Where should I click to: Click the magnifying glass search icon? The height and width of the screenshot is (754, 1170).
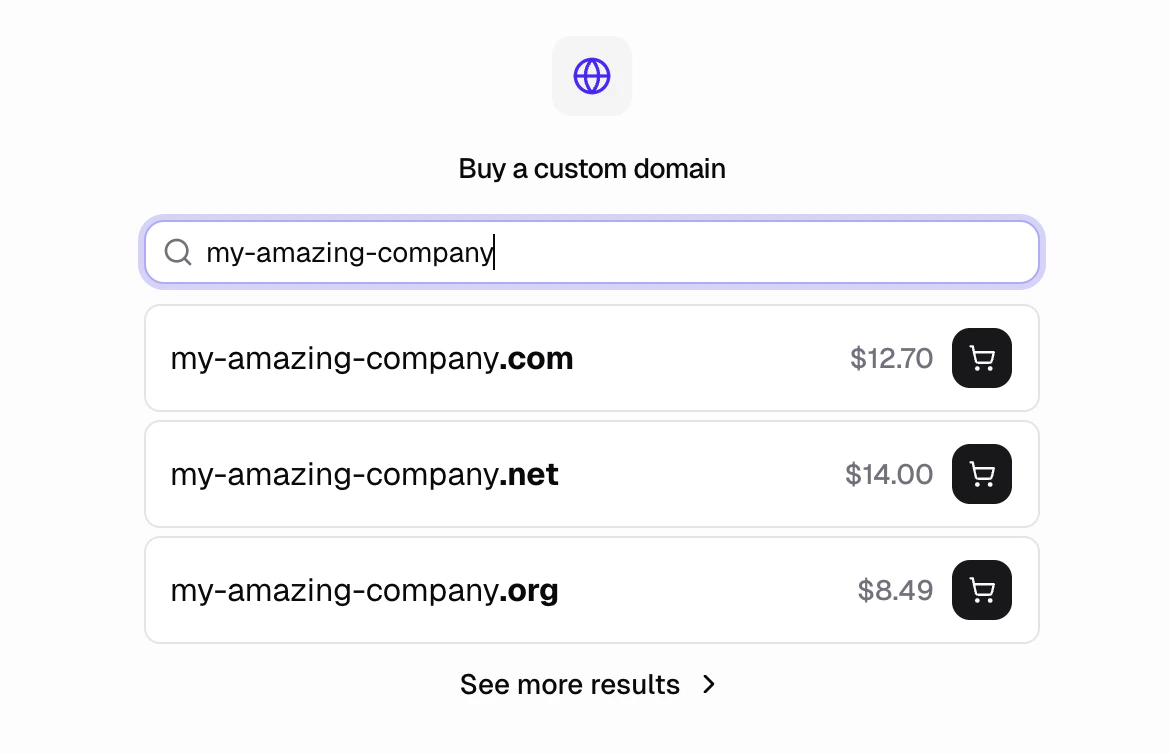pyautogui.click(x=178, y=252)
